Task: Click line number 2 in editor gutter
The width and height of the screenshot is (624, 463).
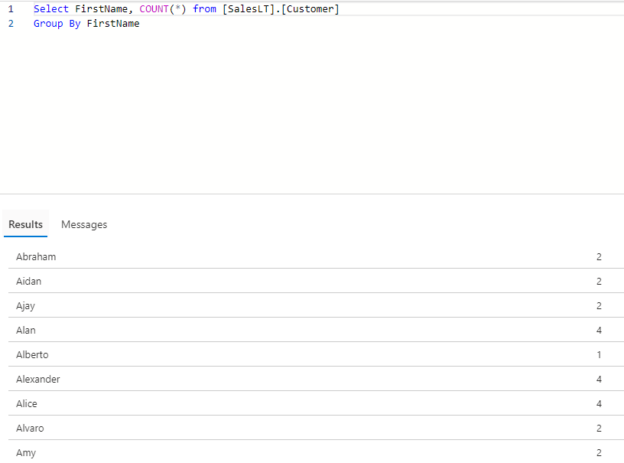Action: [x=11, y=23]
